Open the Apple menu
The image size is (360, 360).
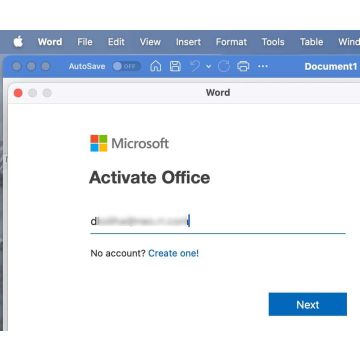pos(18,42)
